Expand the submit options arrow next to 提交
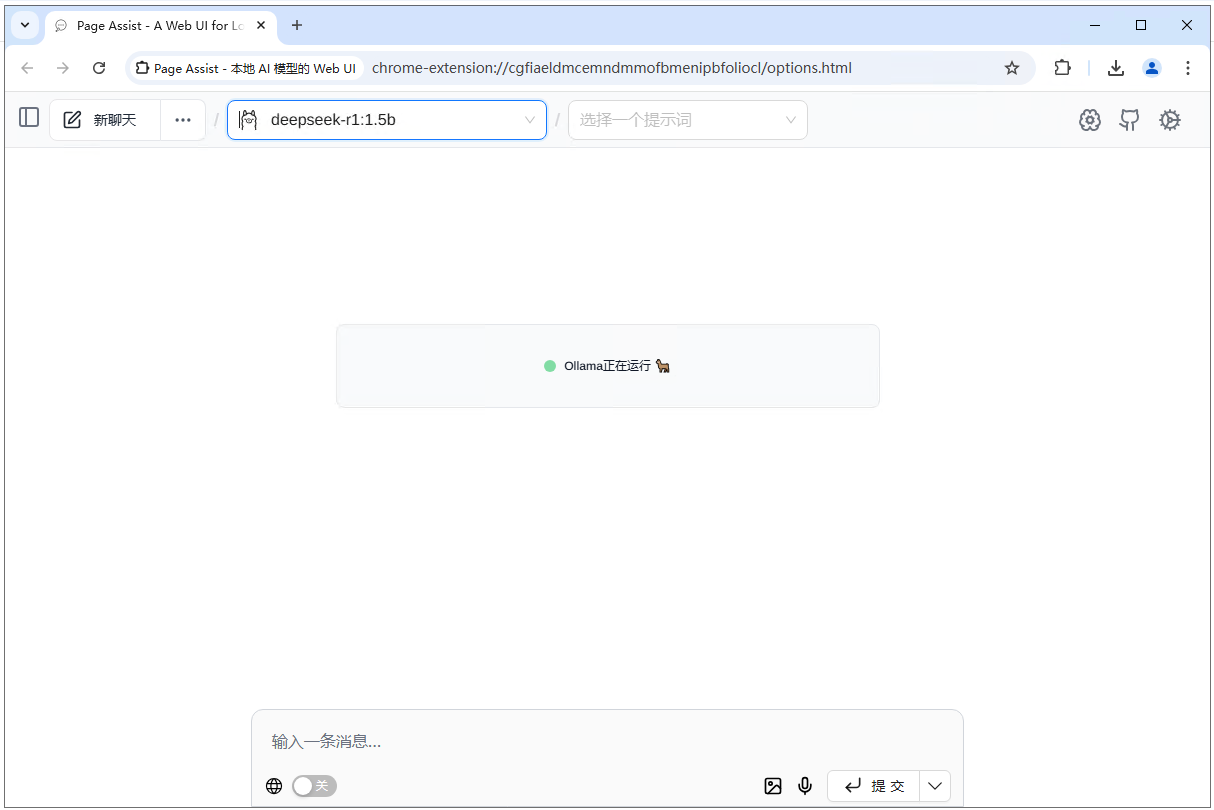This screenshot has height=810, width=1214. coord(935,786)
